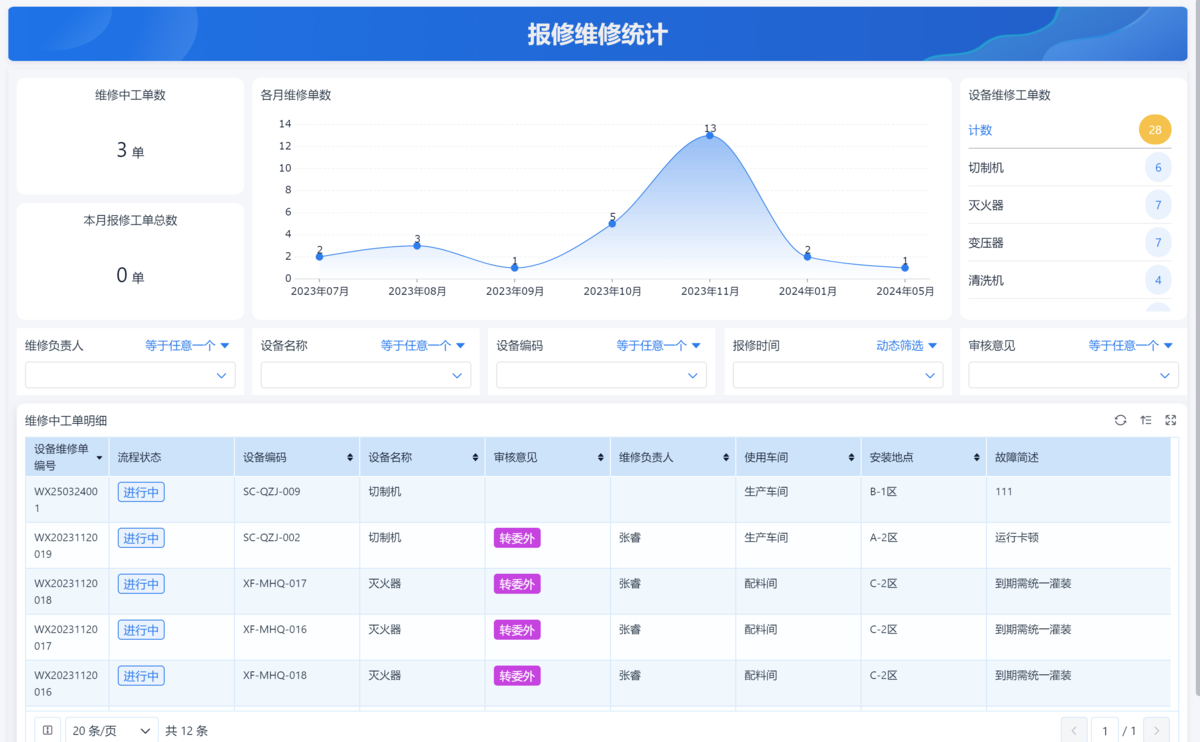1200x742 pixels.
Task: Click 转委外 tag for WX20231120019
Action: pos(517,538)
